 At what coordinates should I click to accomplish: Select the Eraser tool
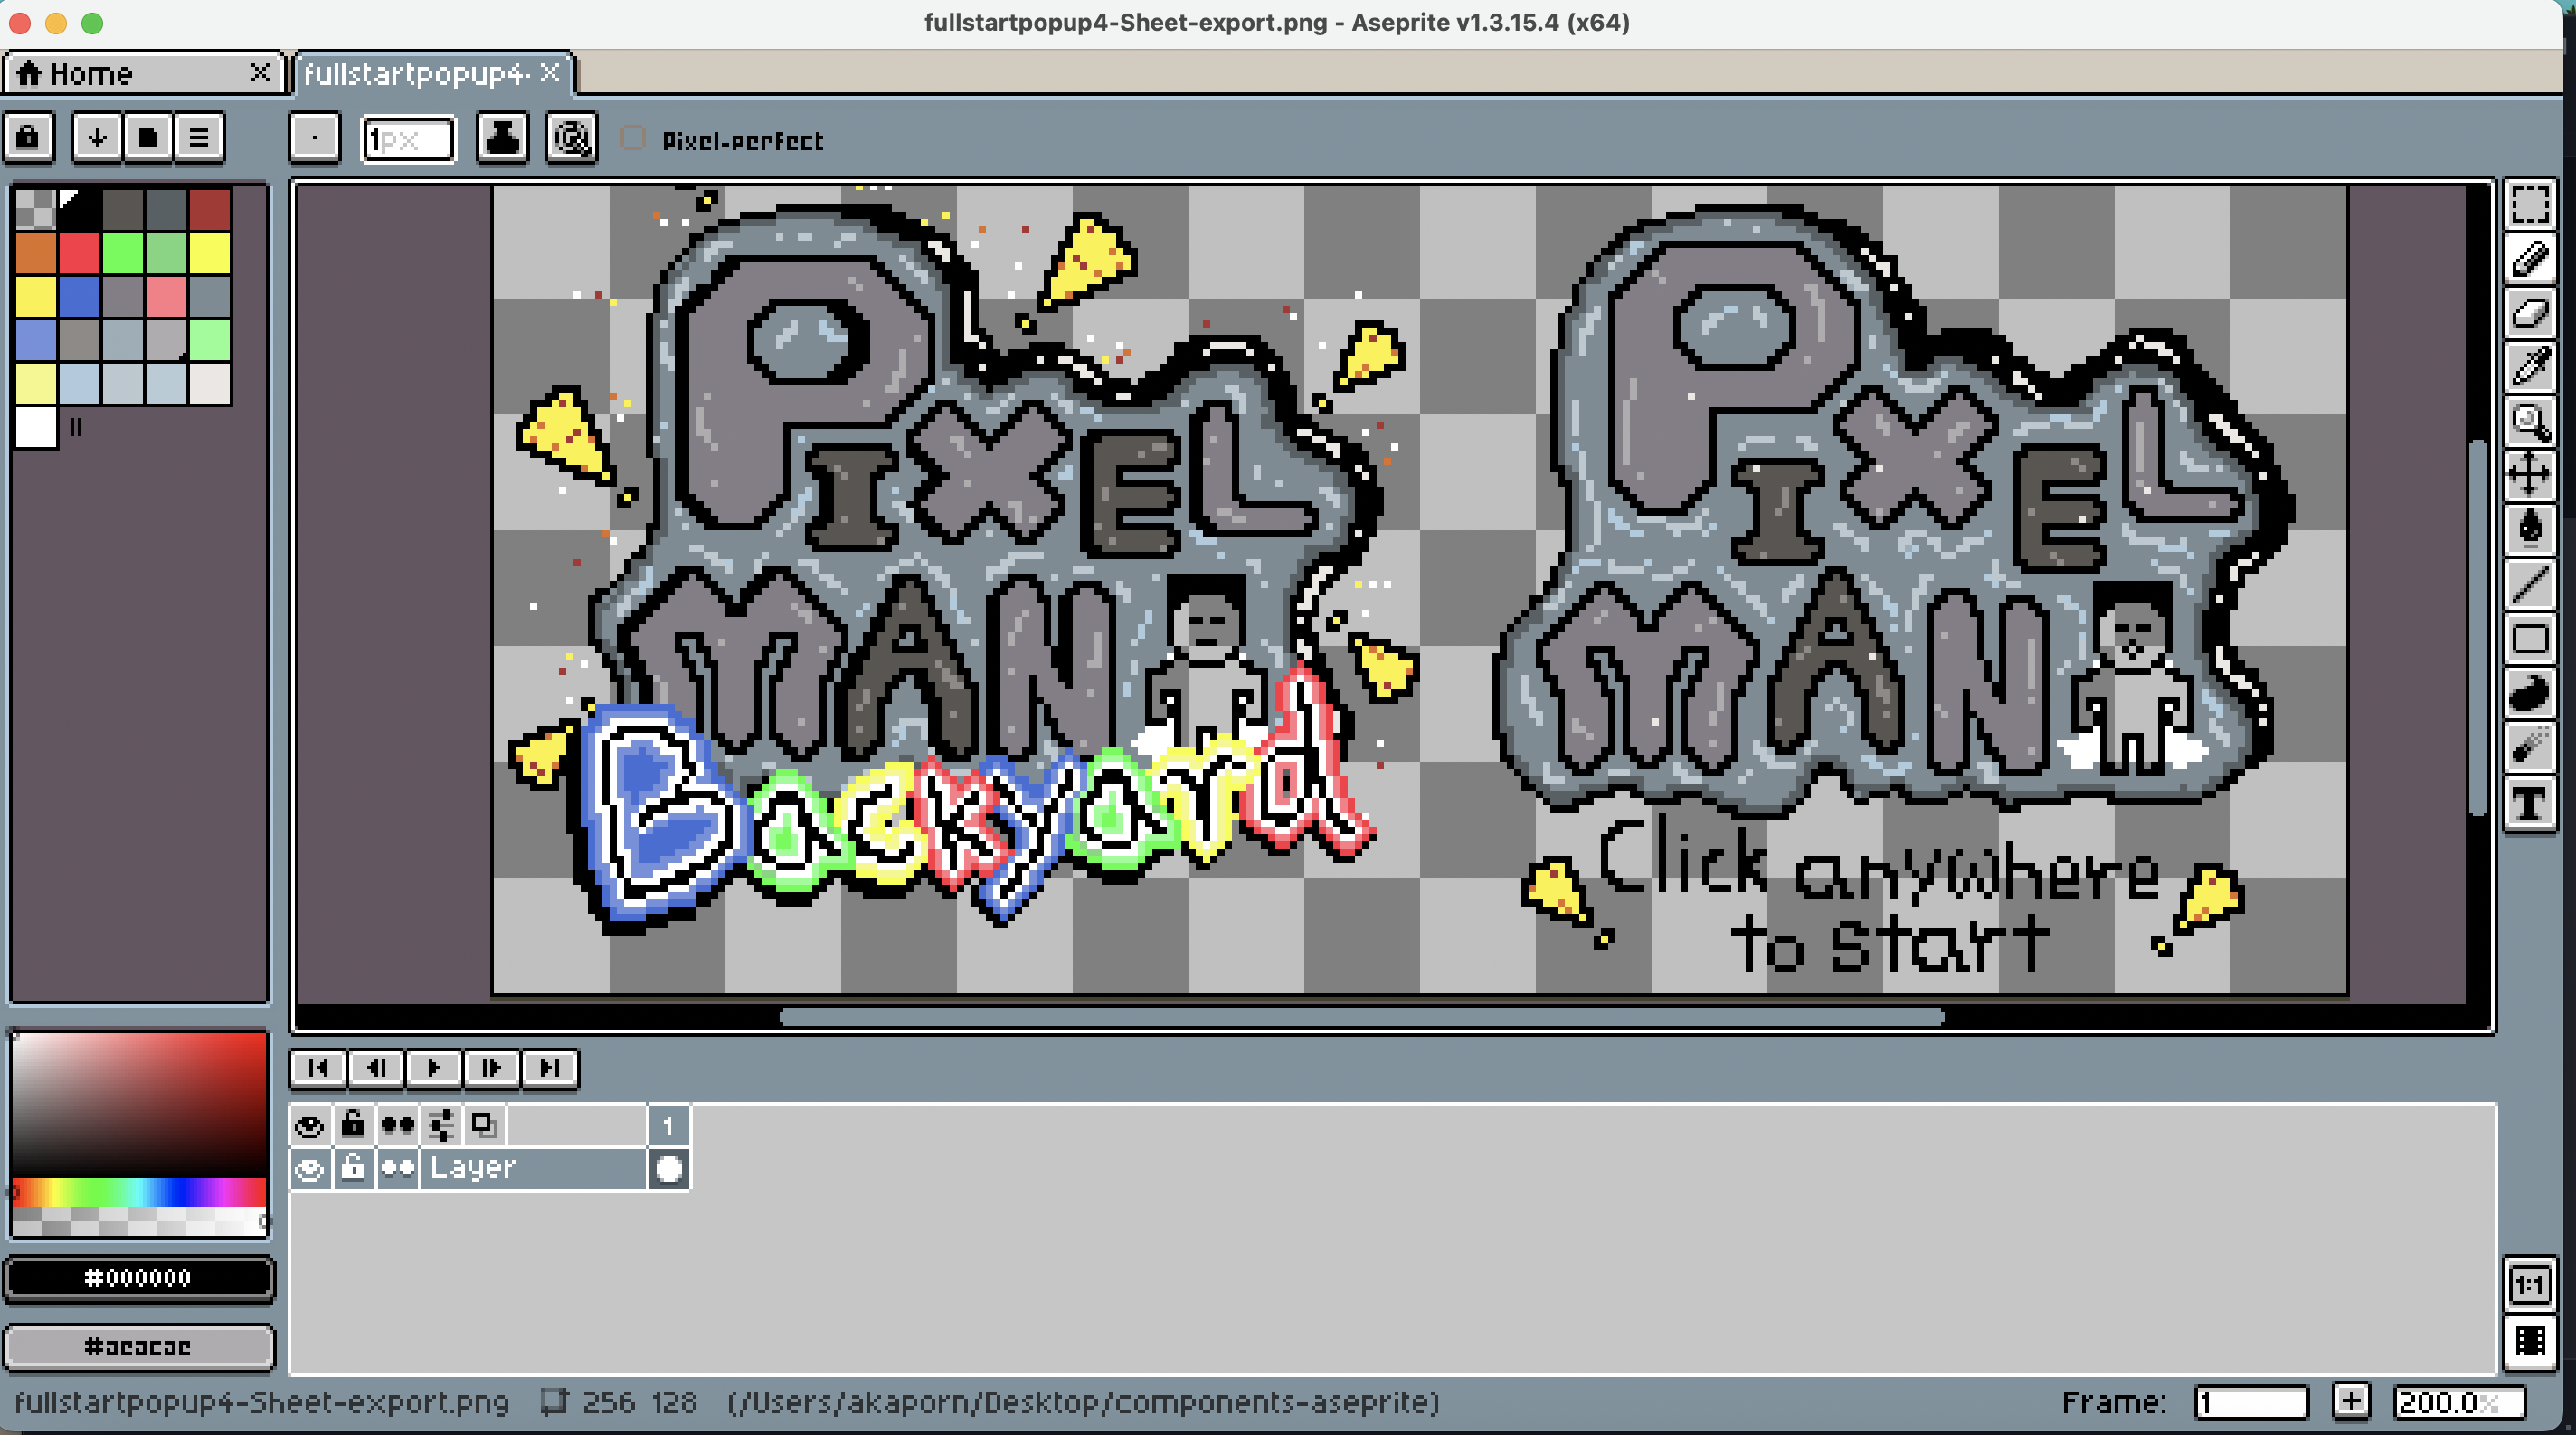pos(2529,314)
